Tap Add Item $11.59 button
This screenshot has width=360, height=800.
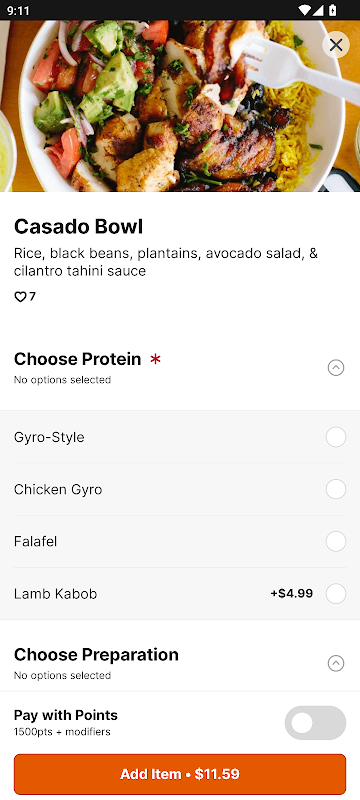(180, 774)
